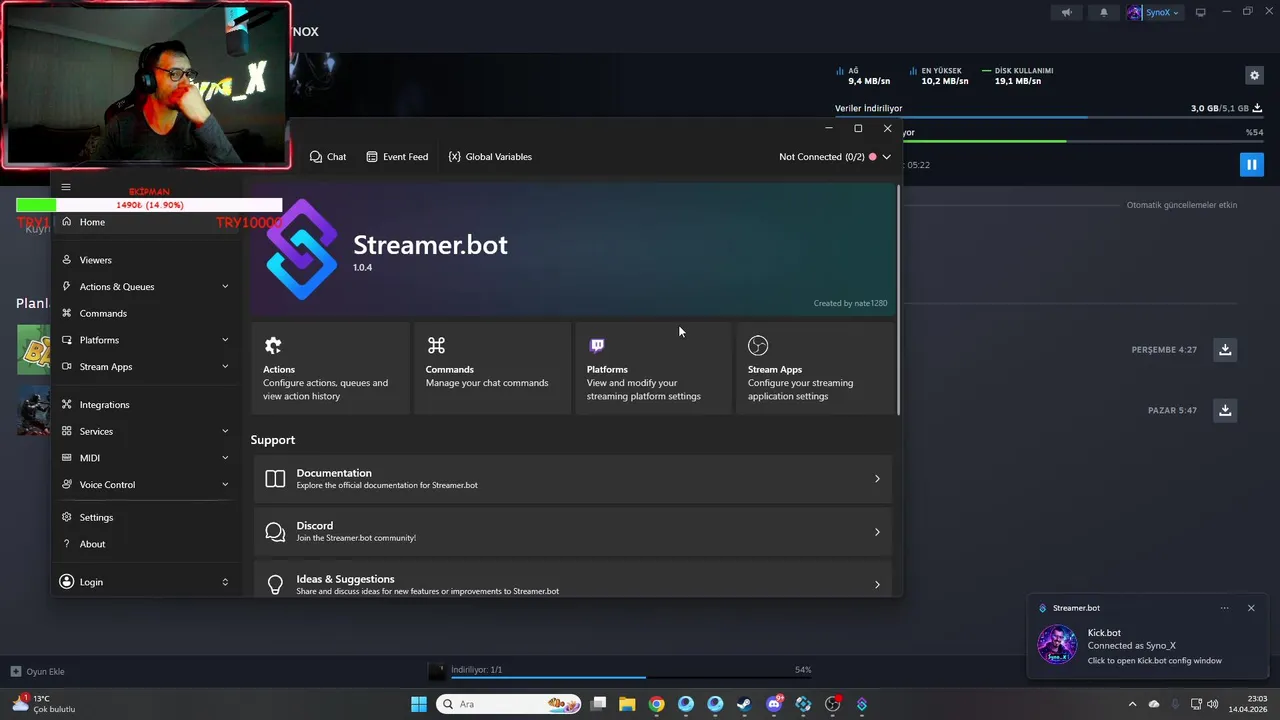Click the Login user avatar icon
Viewport: 1280px width, 720px height.
pos(67,582)
